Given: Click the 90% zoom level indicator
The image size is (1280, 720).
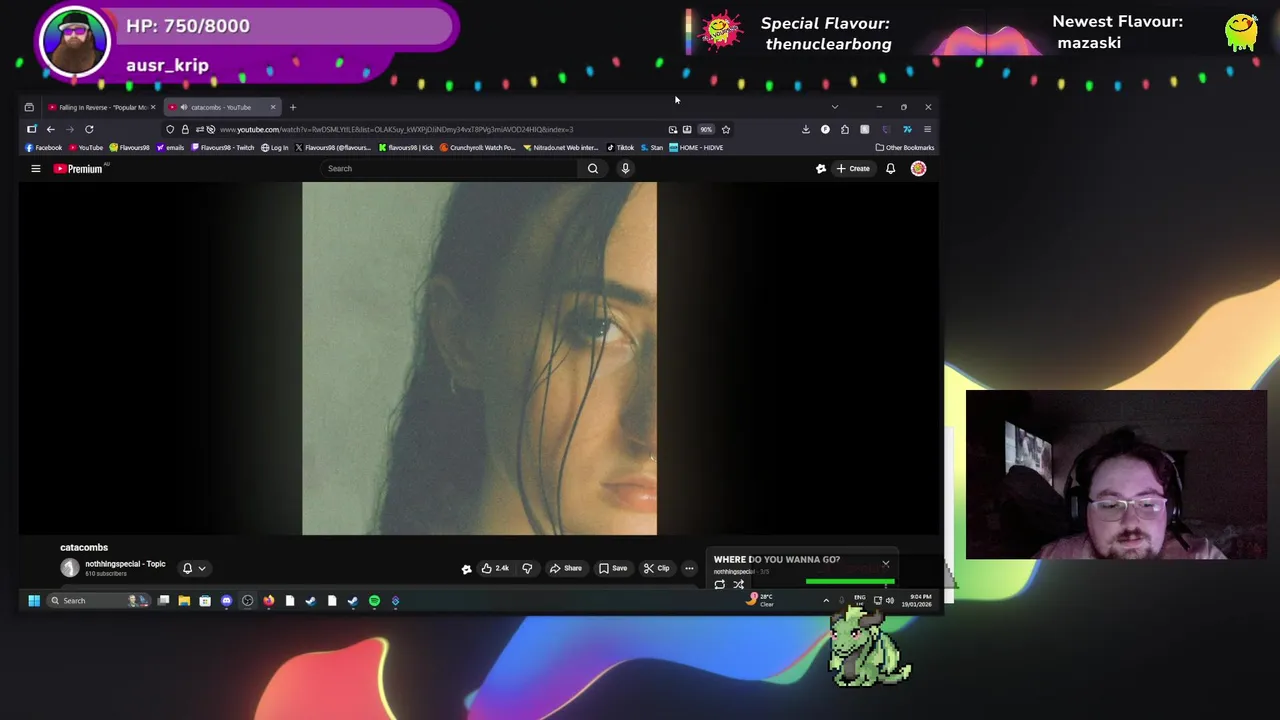Looking at the screenshot, I should (x=706, y=129).
